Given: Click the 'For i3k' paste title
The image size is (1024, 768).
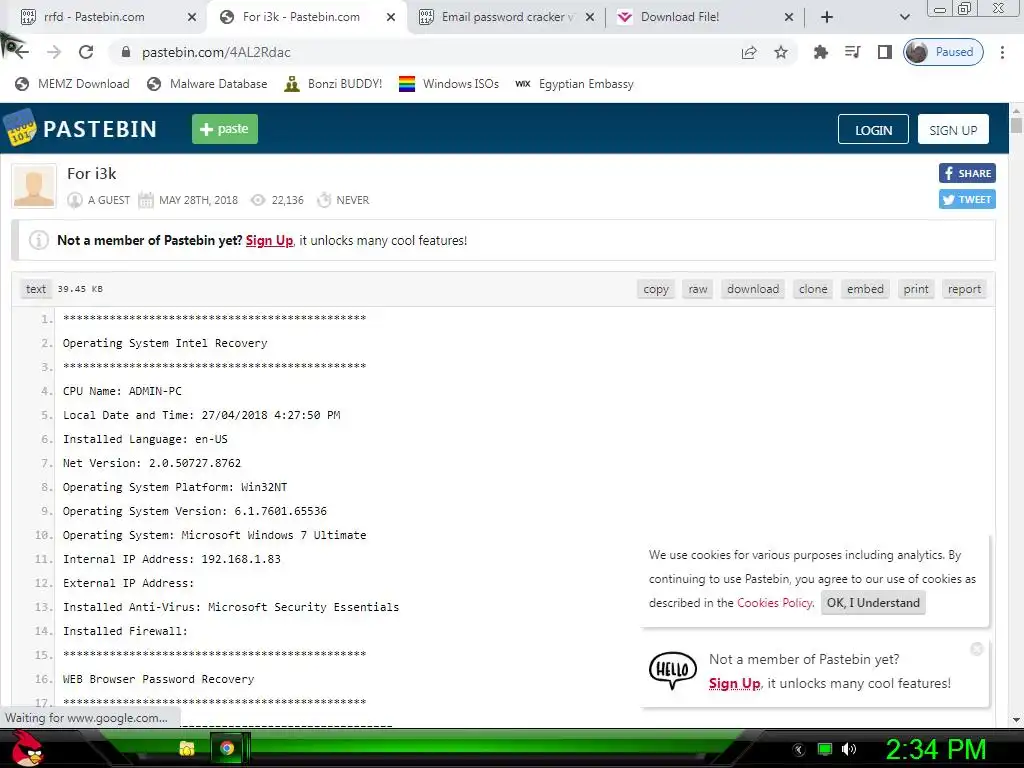Looking at the screenshot, I should click(x=91, y=174).
